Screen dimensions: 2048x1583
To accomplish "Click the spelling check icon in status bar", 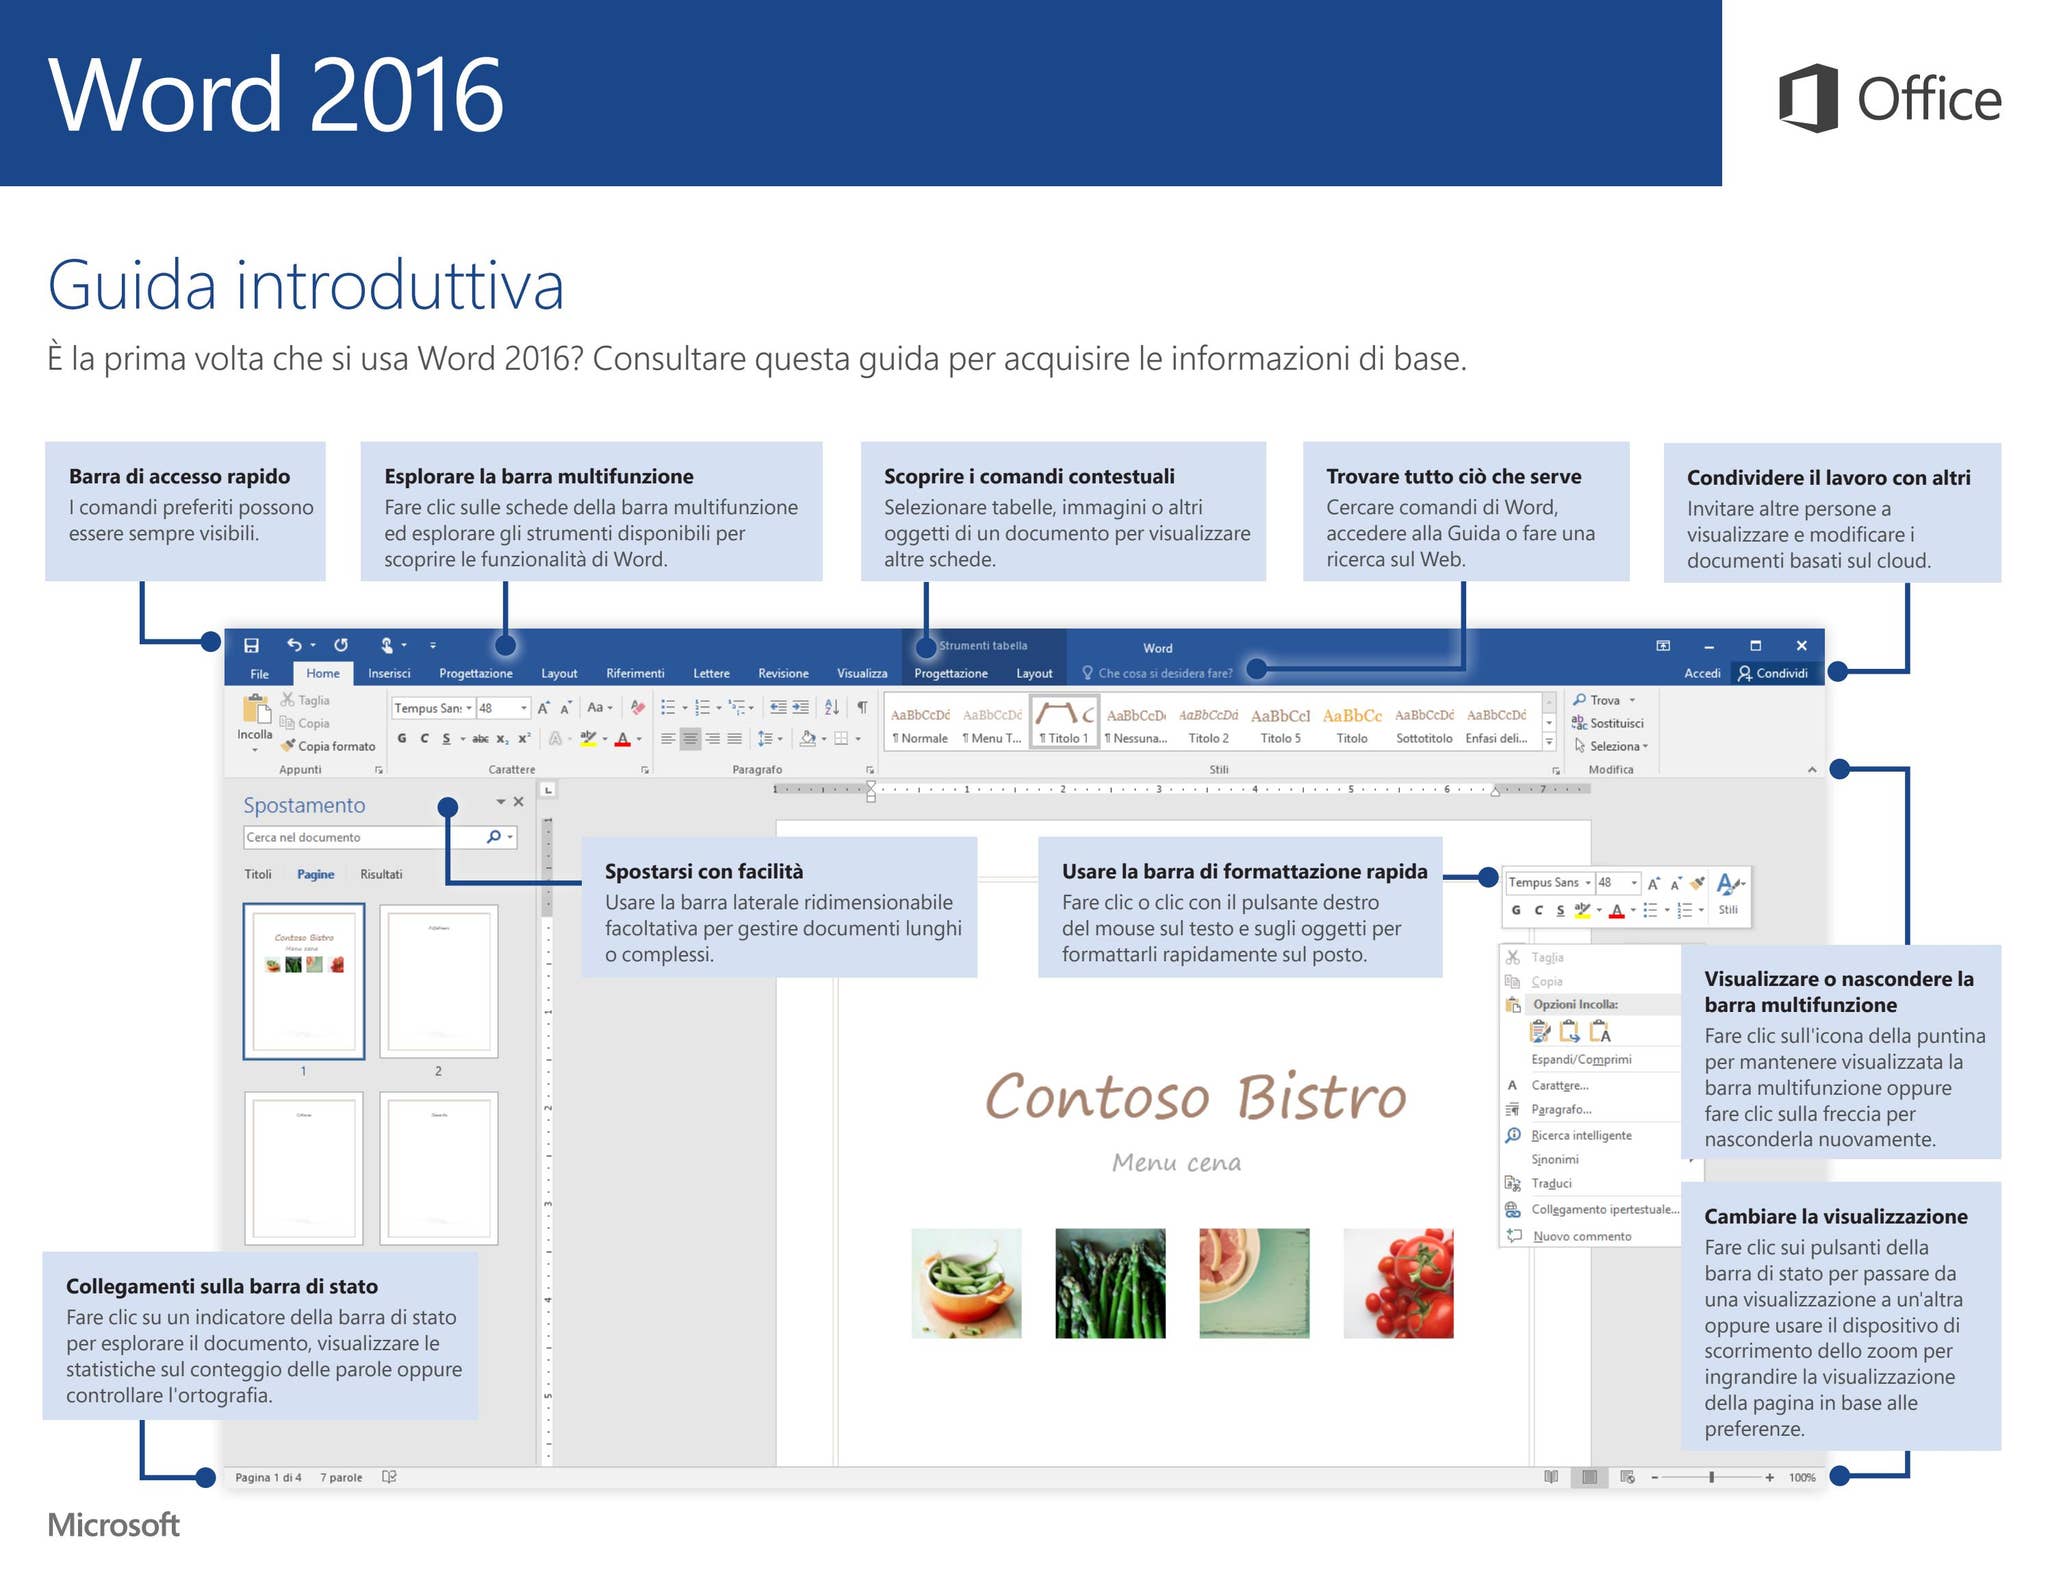I will tap(390, 1477).
